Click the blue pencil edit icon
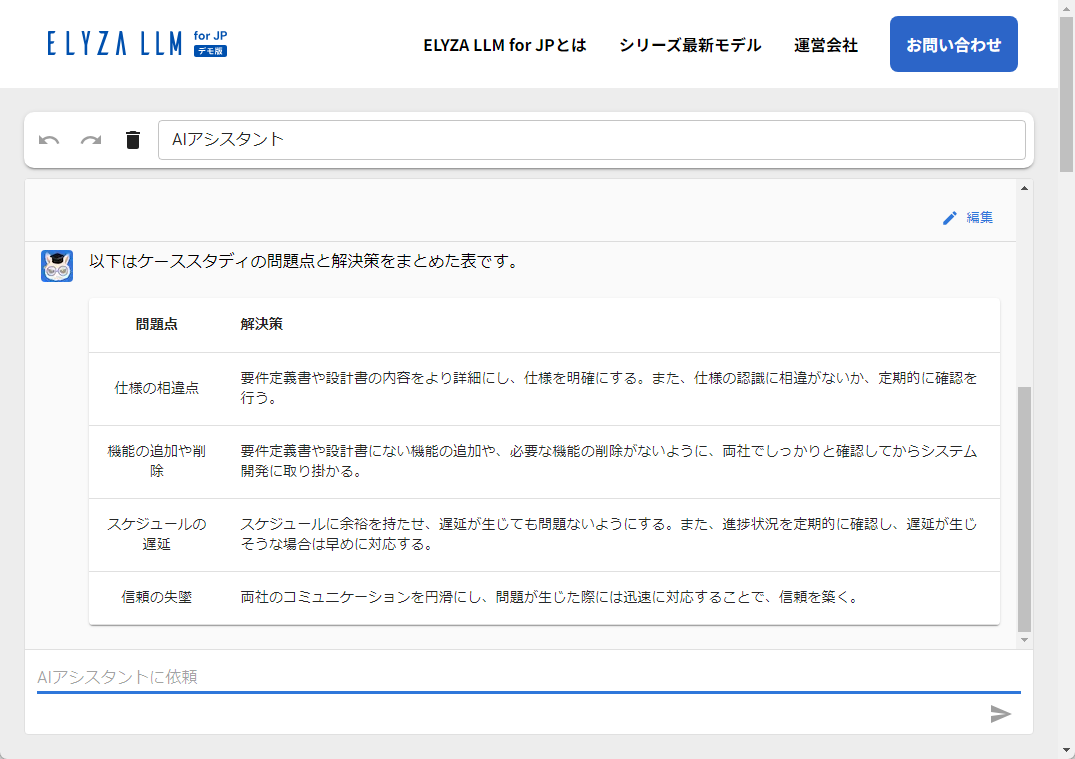Image resolution: width=1075 pixels, height=759 pixels. click(x=949, y=217)
